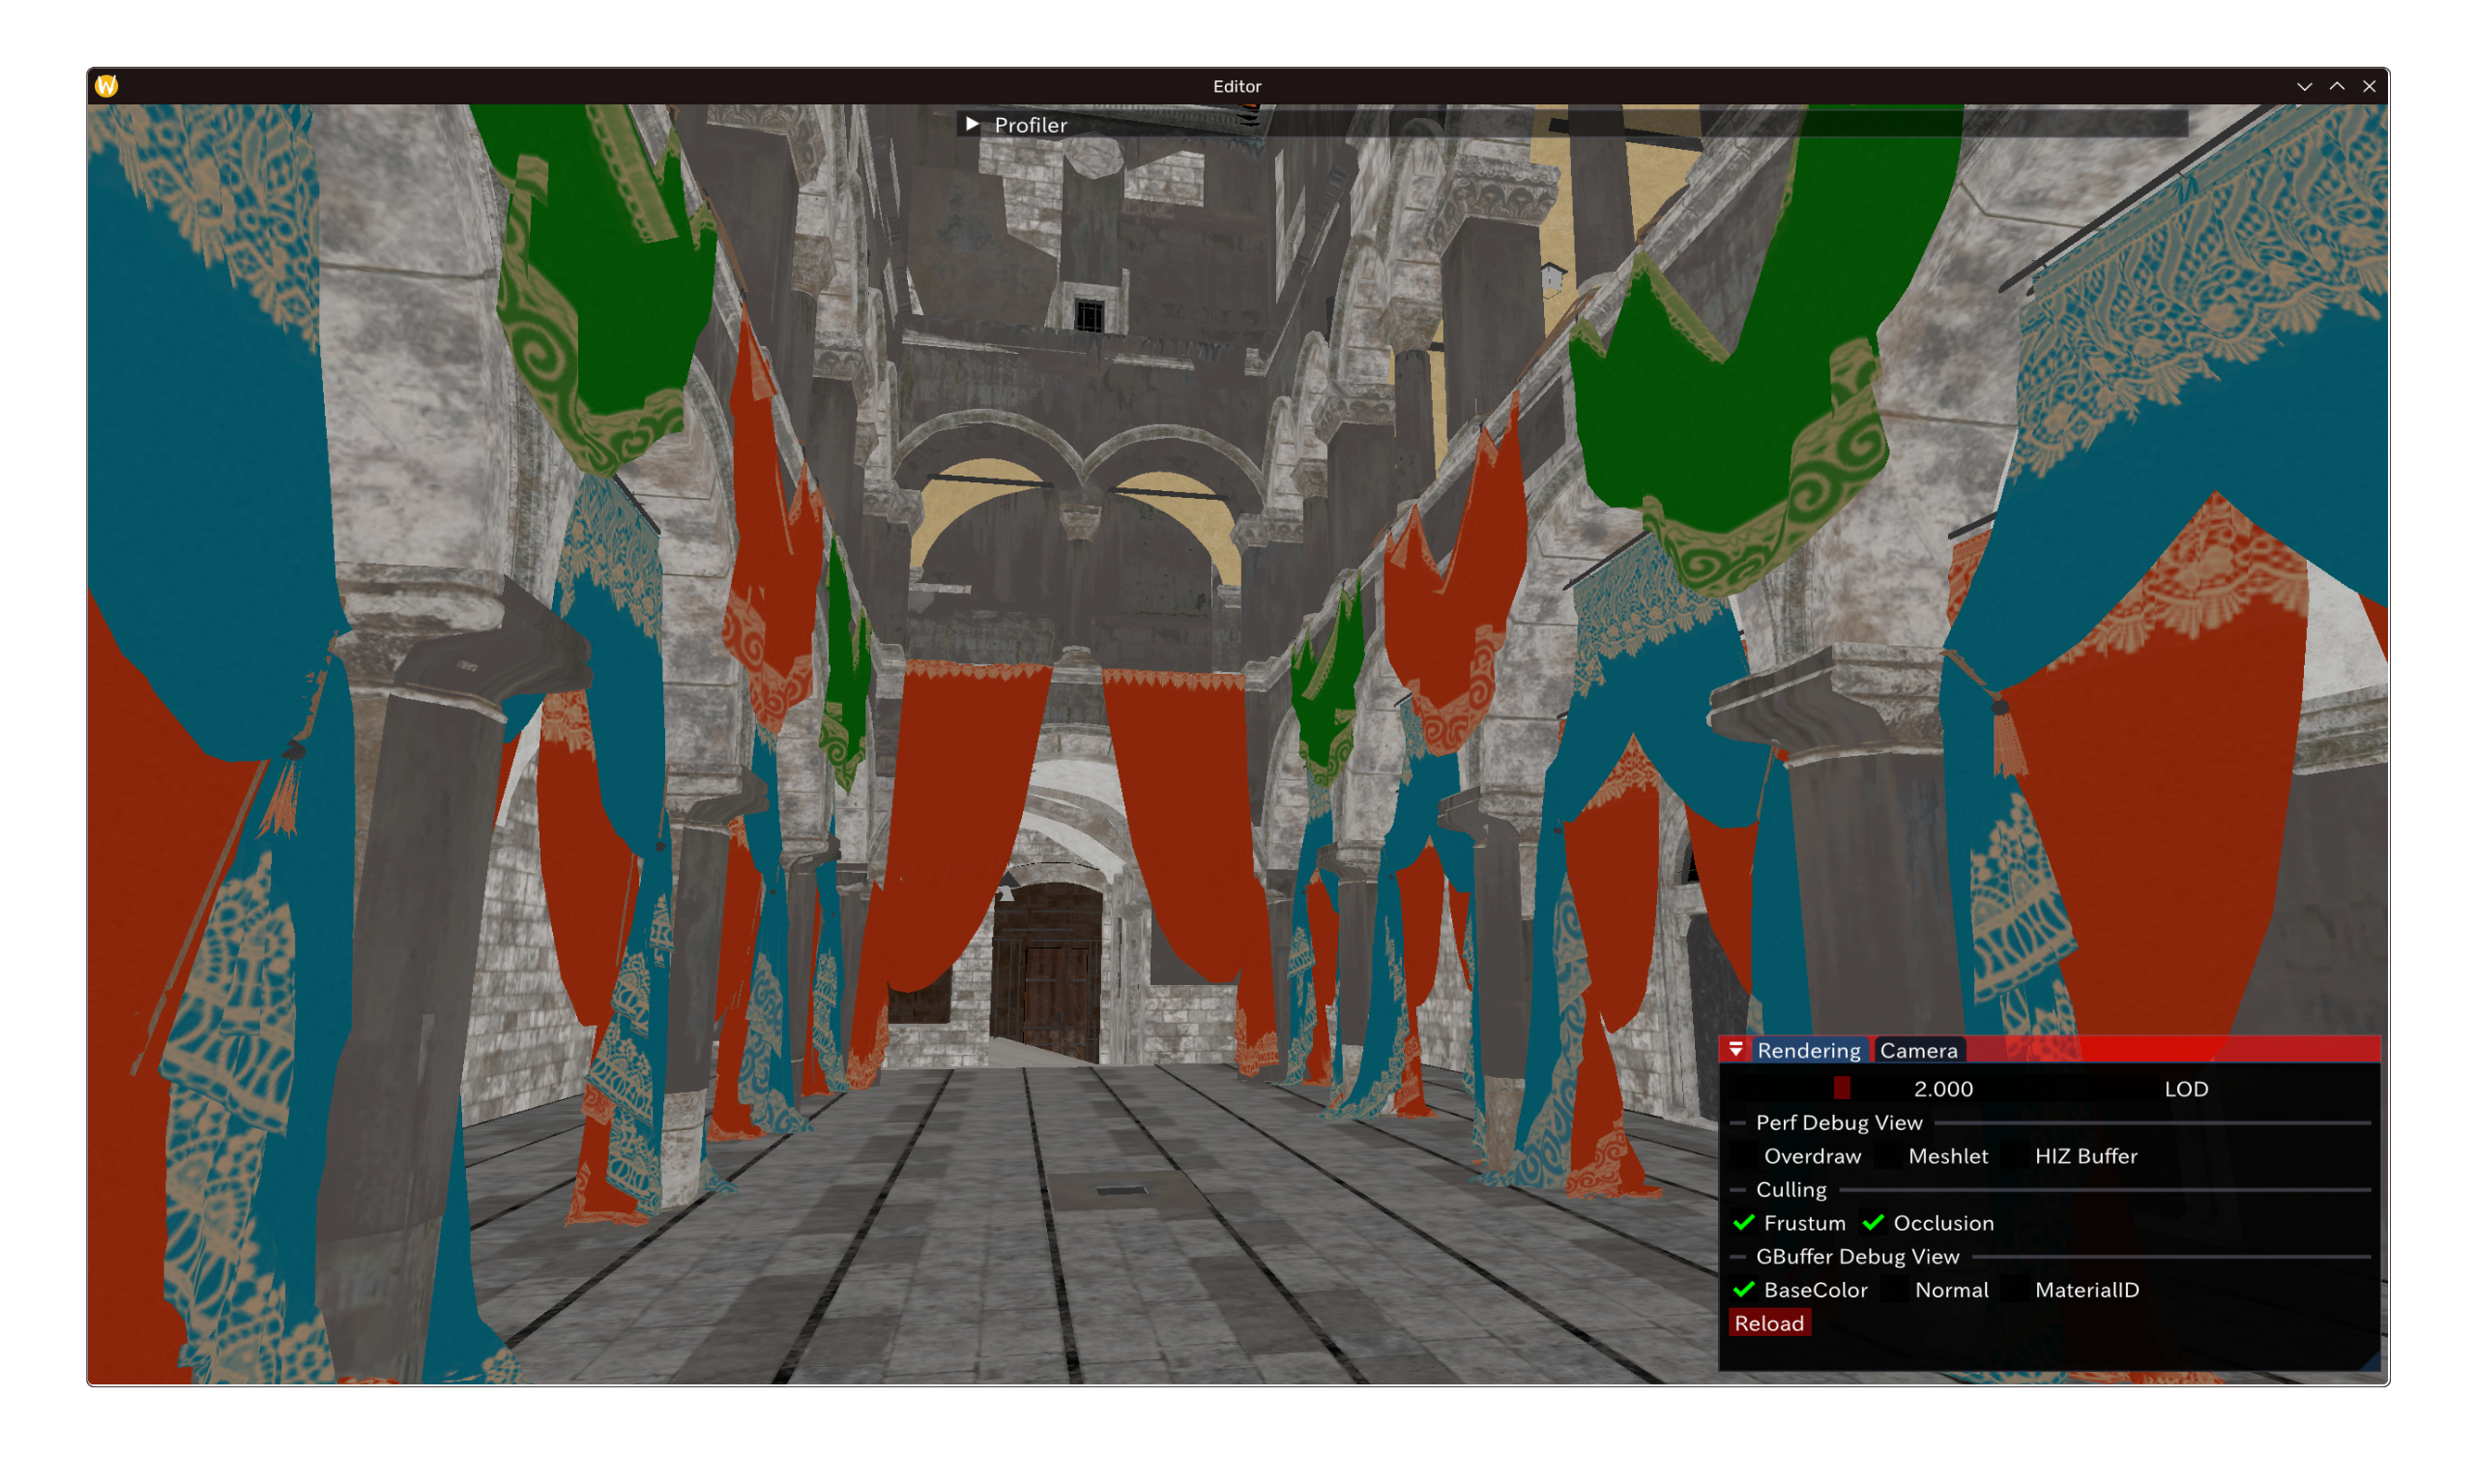Screen dimensions: 2476x1484
Task: Enable the Meshlet debug view checkbox
Action: click(1888, 1156)
